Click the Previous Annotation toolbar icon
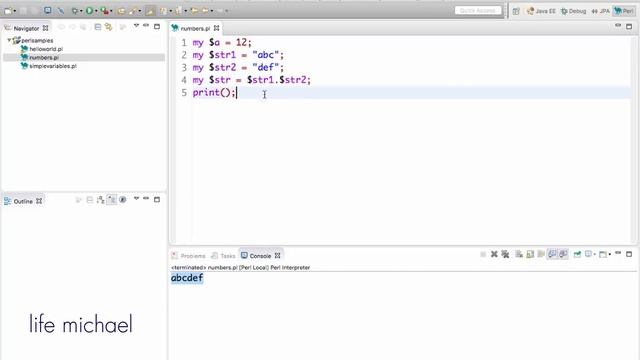The height and width of the screenshot is (360, 640). 179,11
